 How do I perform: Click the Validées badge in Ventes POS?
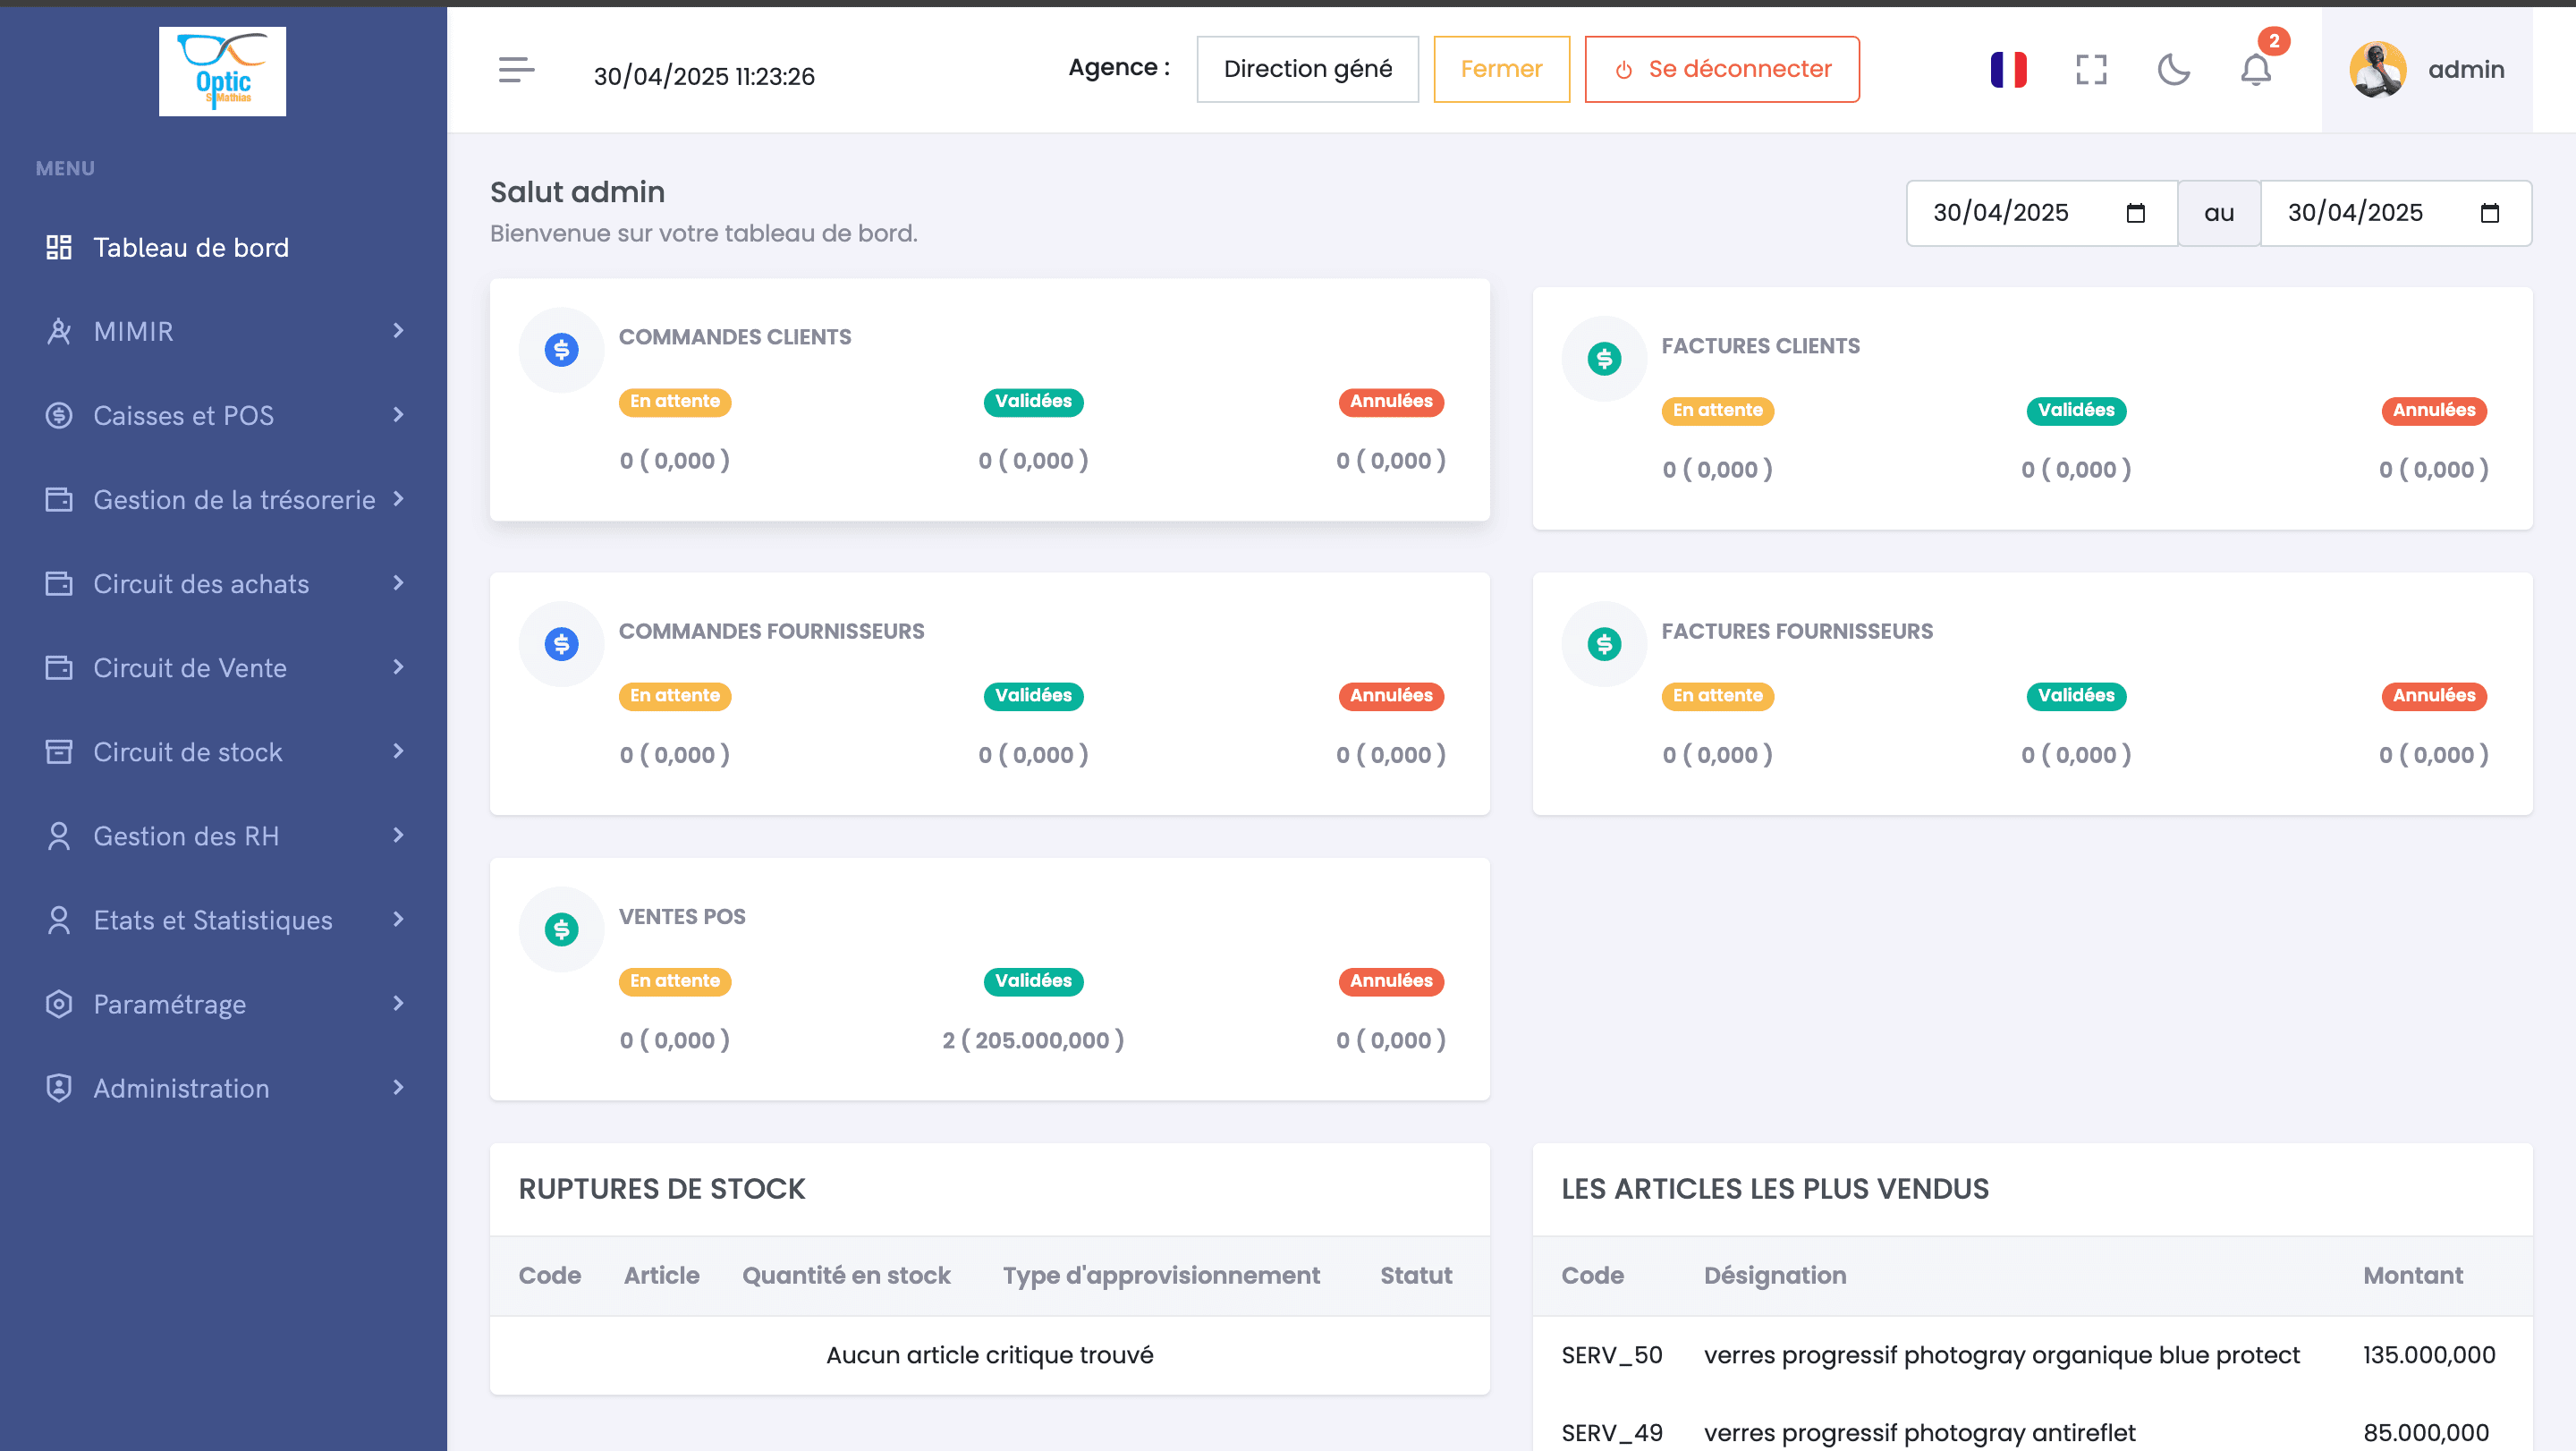click(1033, 981)
